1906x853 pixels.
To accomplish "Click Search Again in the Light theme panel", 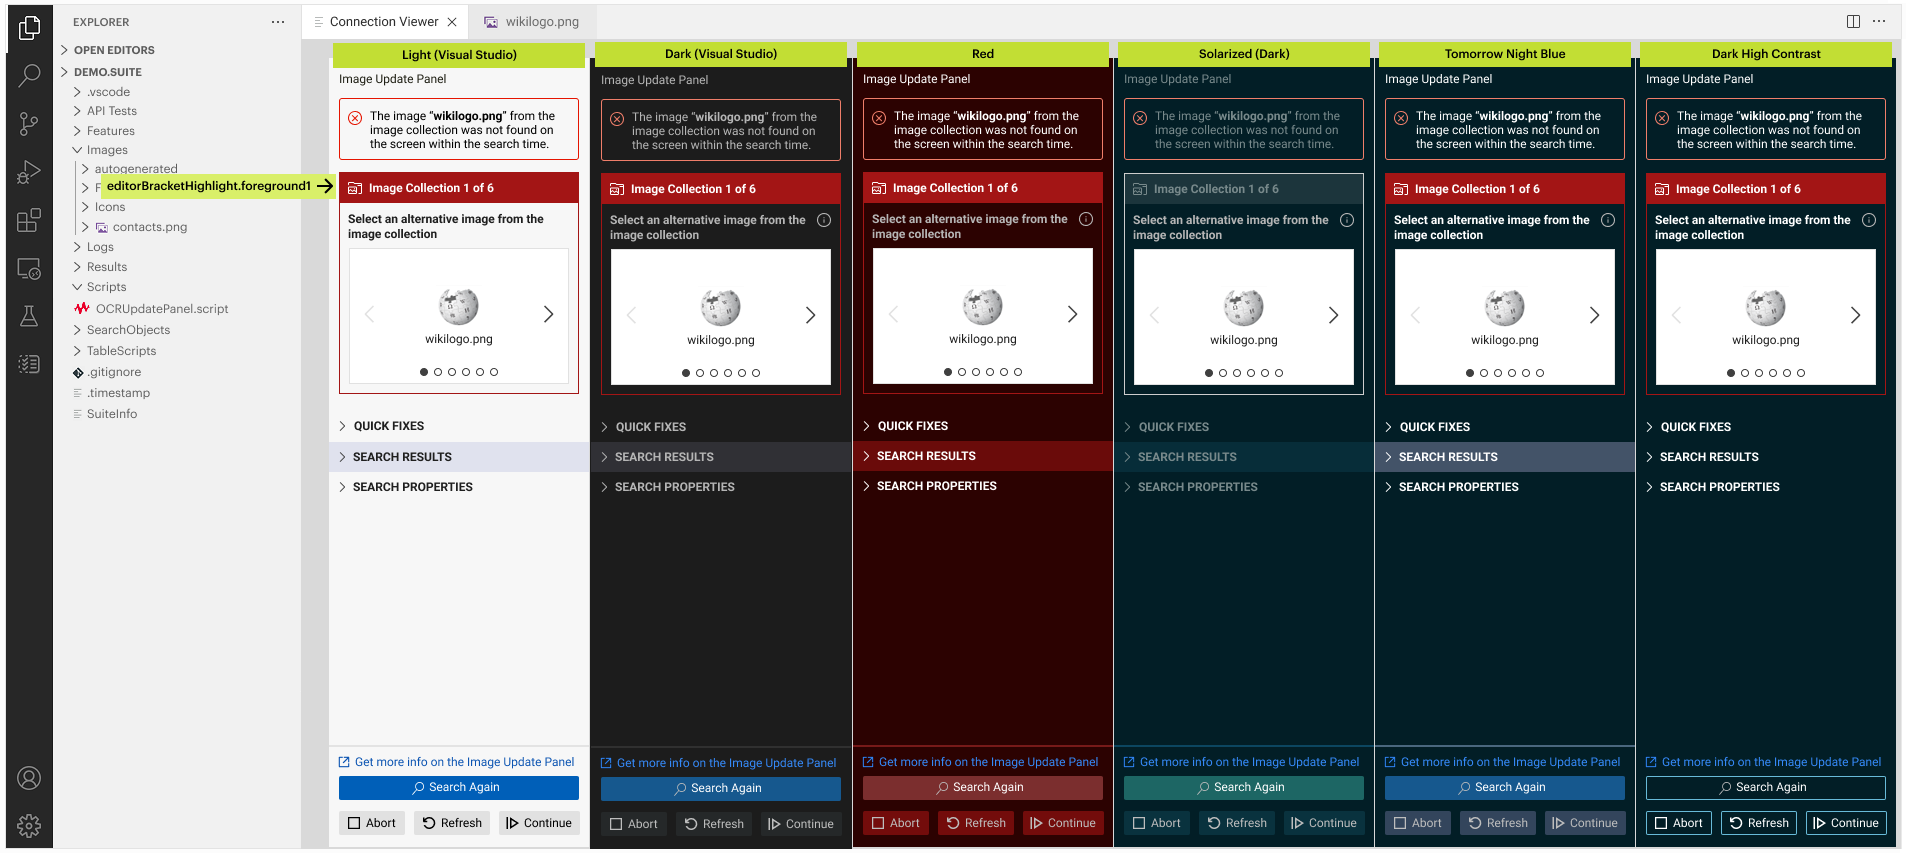I will (459, 788).
